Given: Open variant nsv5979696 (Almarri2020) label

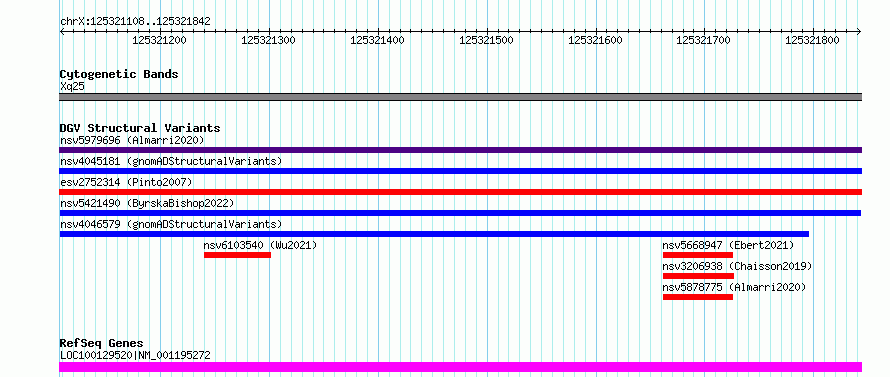Looking at the screenshot, I should (132, 140).
